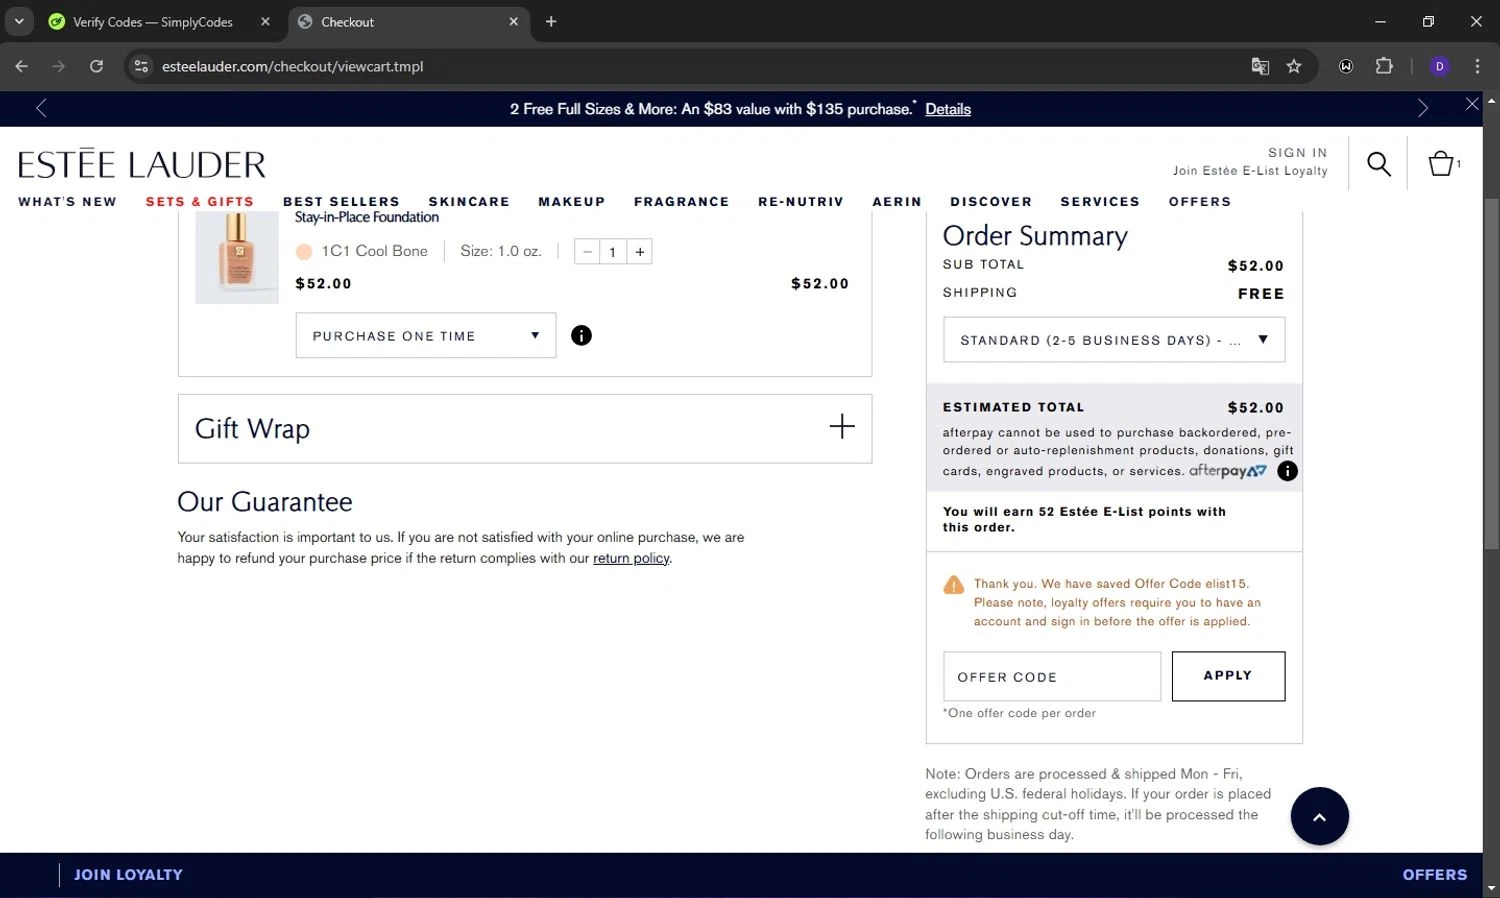Open the Standard shipping method dropdown
1500x898 pixels.
click(1114, 340)
